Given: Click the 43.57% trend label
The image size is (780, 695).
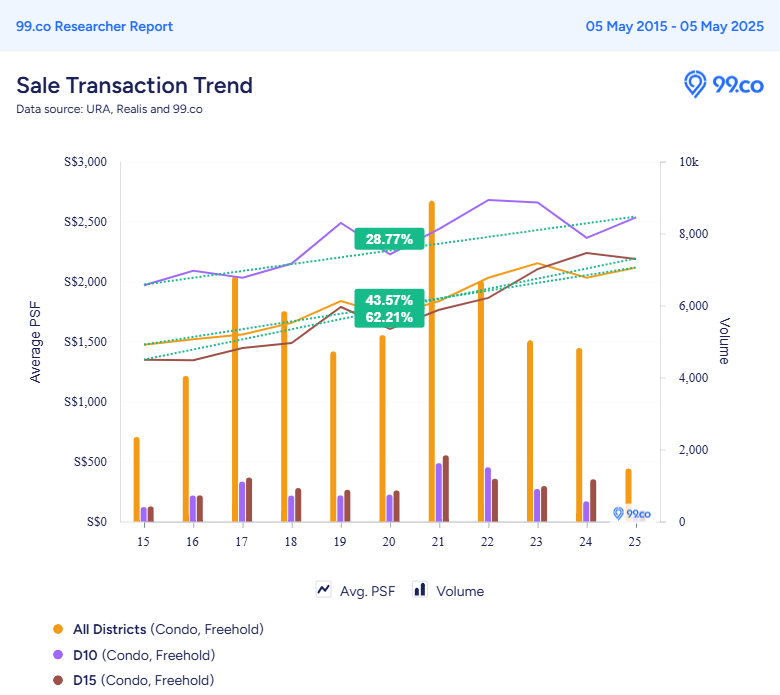Looking at the screenshot, I should pyautogui.click(x=389, y=300).
